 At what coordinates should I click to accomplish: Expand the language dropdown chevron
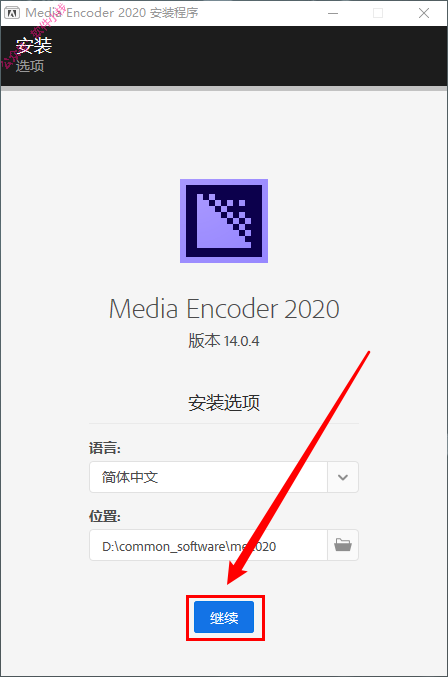click(343, 477)
